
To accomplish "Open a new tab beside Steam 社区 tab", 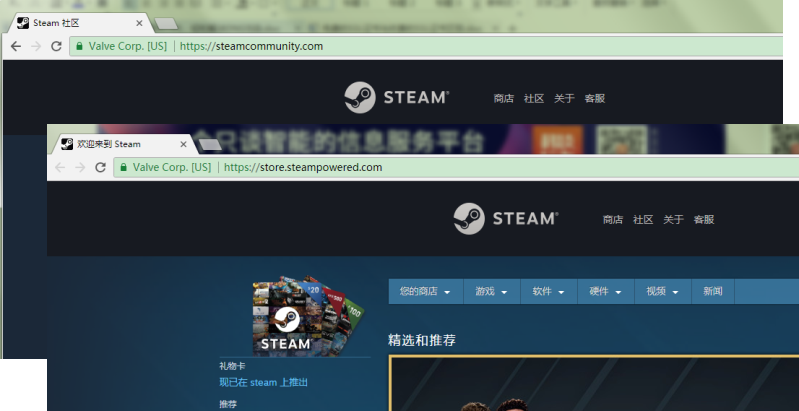I will tap(166, 23).
